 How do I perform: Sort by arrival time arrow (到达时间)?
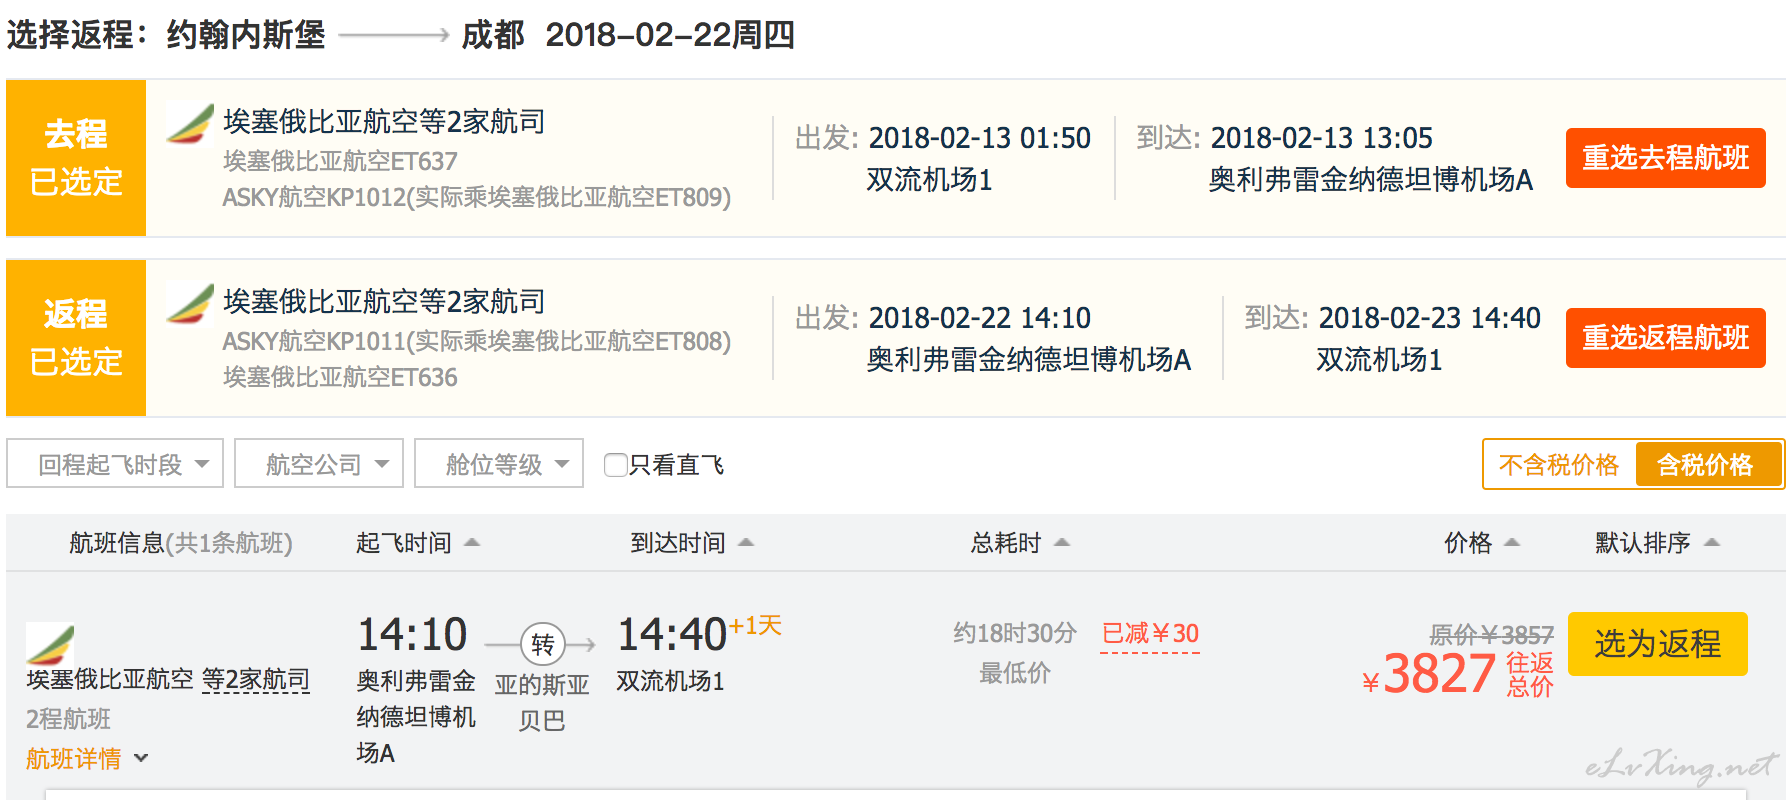click(x=746, y=543)
